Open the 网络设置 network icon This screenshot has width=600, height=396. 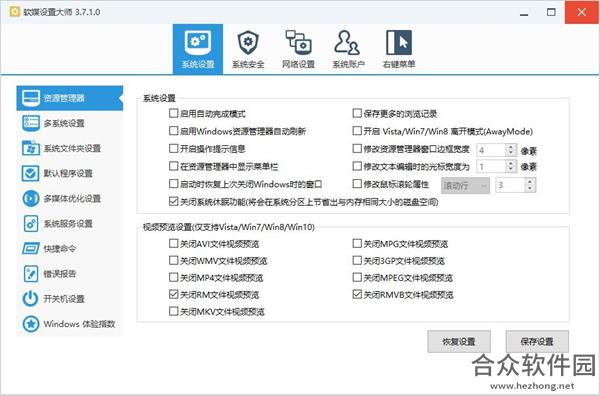coord(298,42)
